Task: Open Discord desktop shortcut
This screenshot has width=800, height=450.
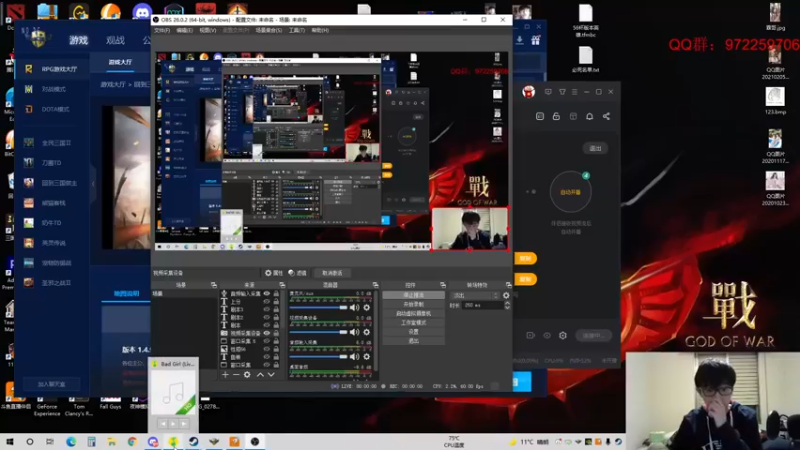Action: pyautogui.click(x=142, y=10)
